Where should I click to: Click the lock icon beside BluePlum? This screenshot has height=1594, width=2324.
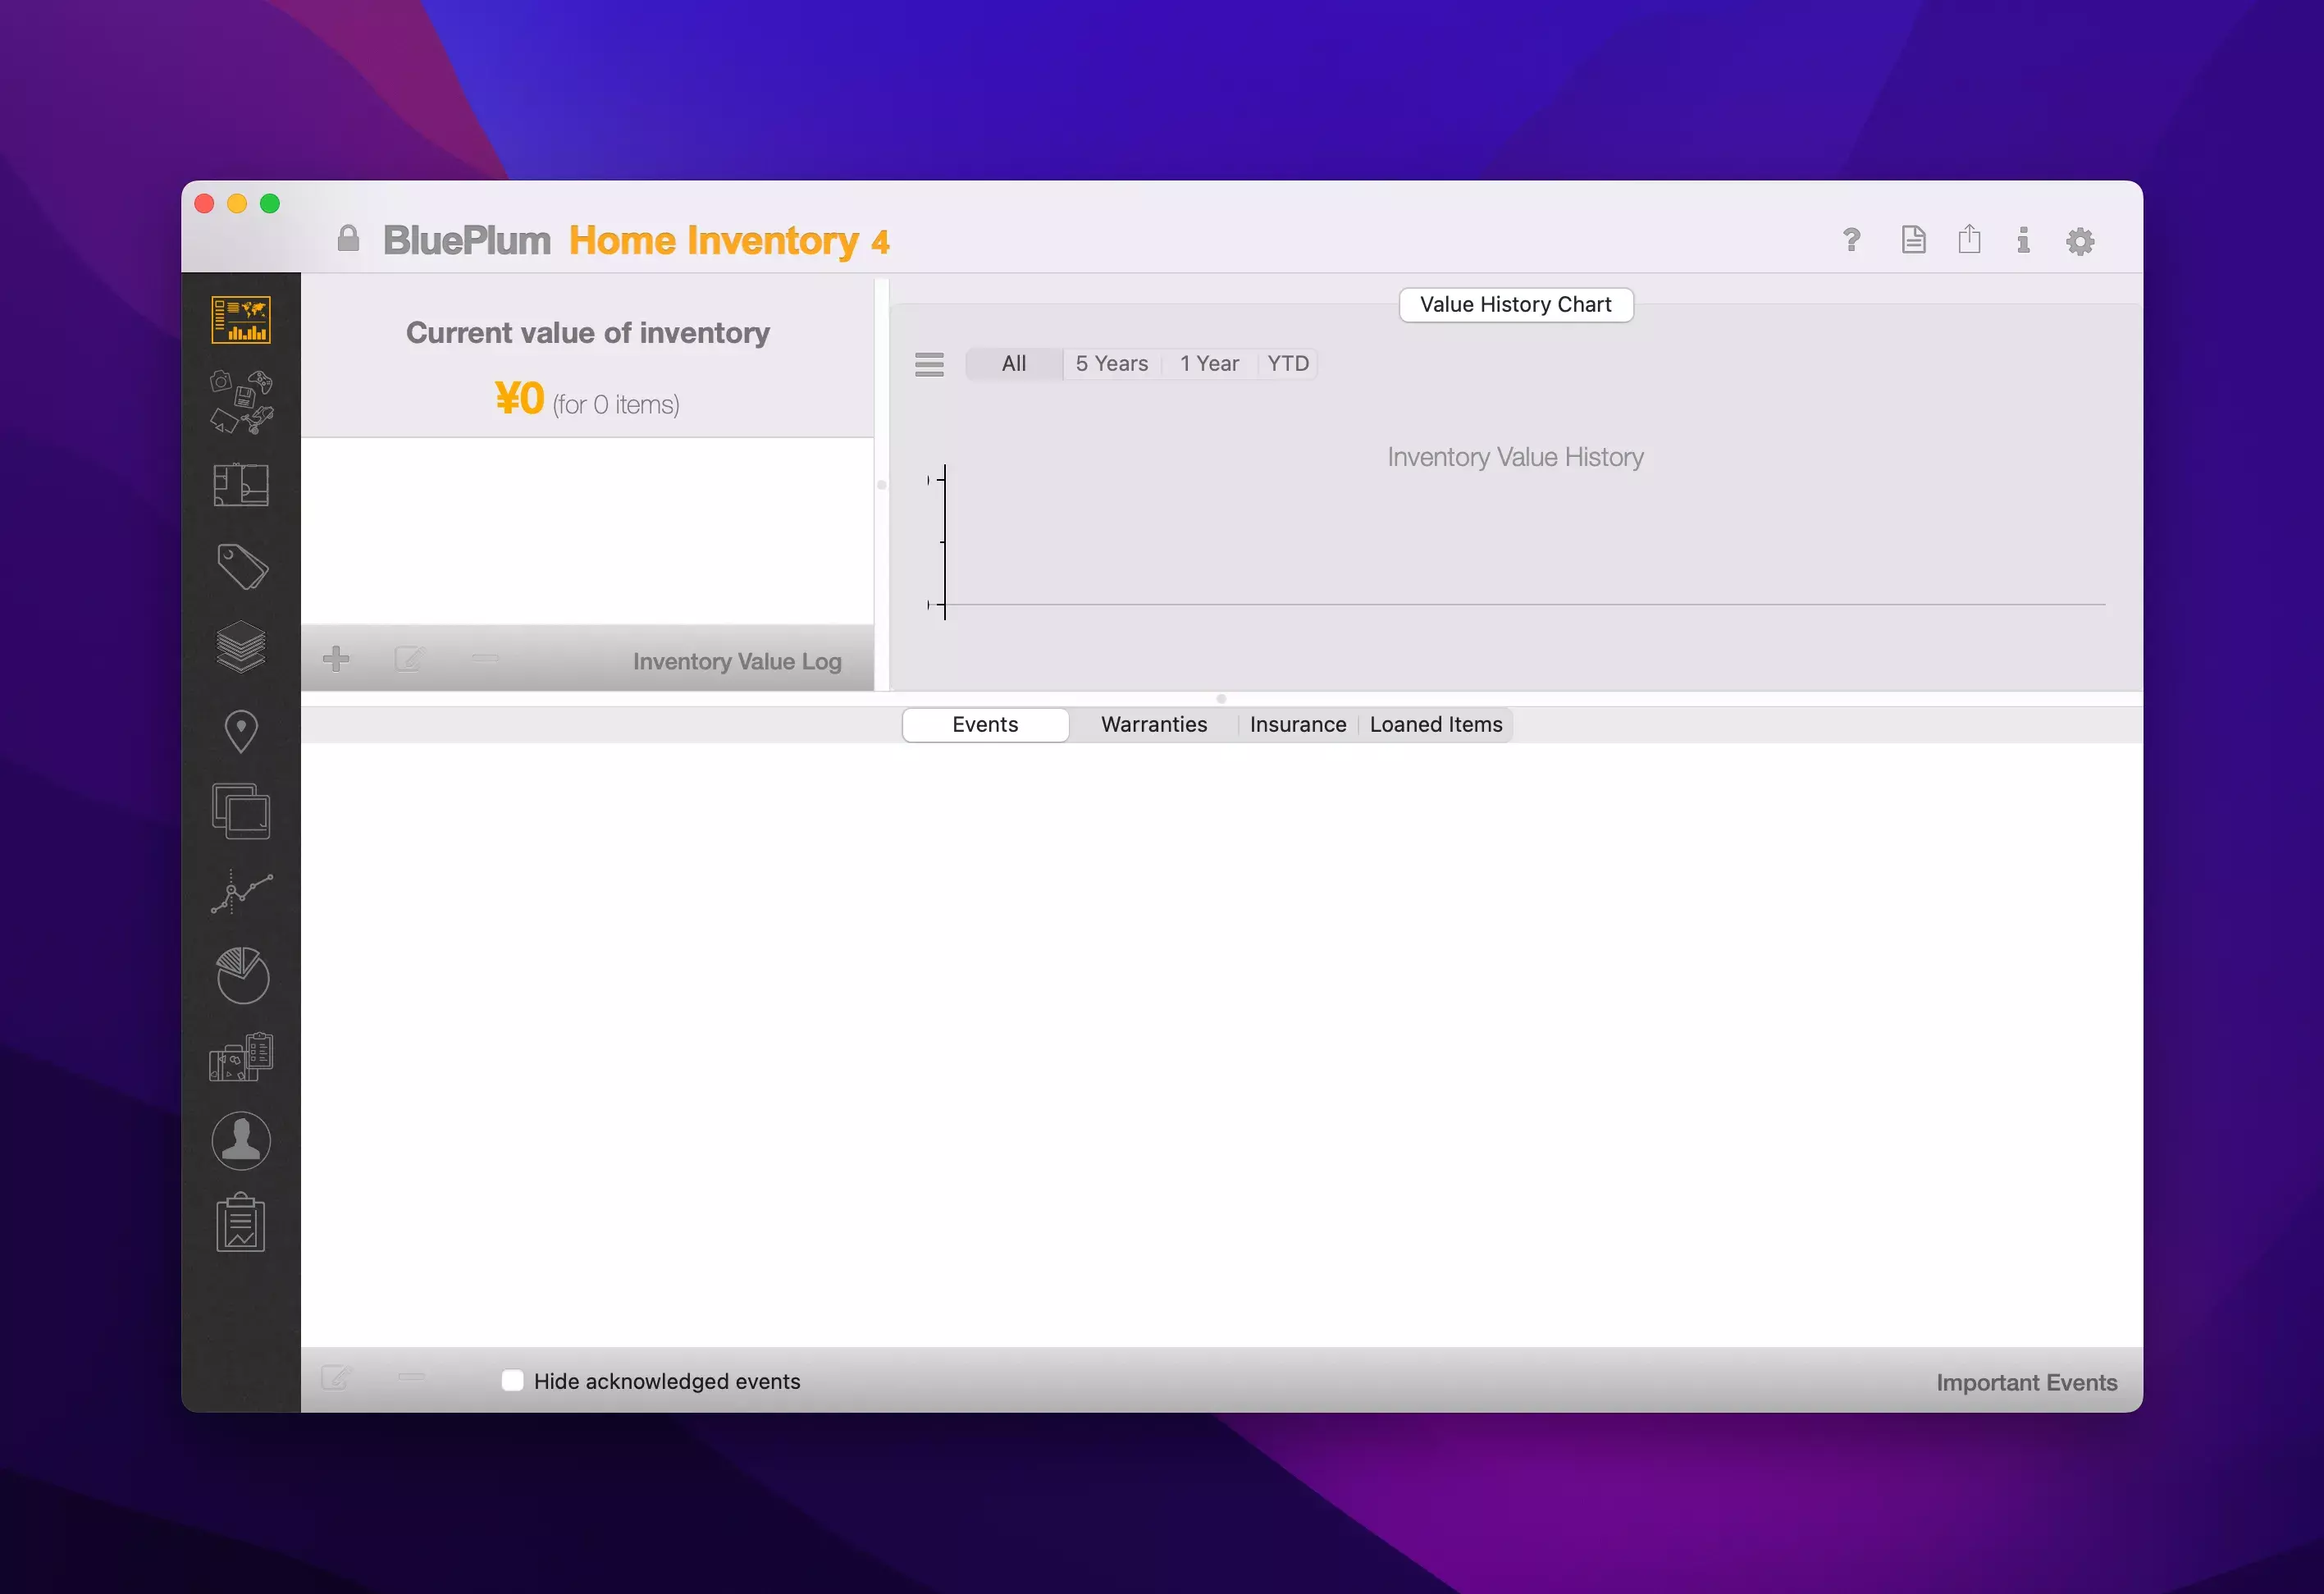348,239
